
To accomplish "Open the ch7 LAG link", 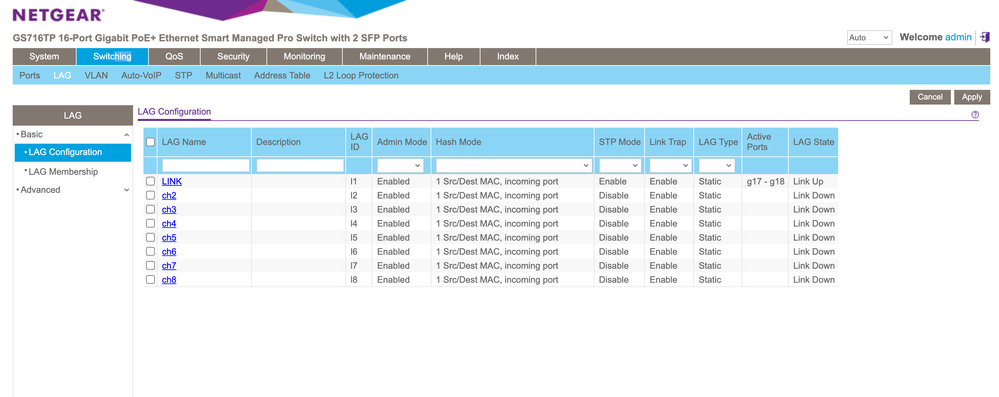I will pos(169,266).
